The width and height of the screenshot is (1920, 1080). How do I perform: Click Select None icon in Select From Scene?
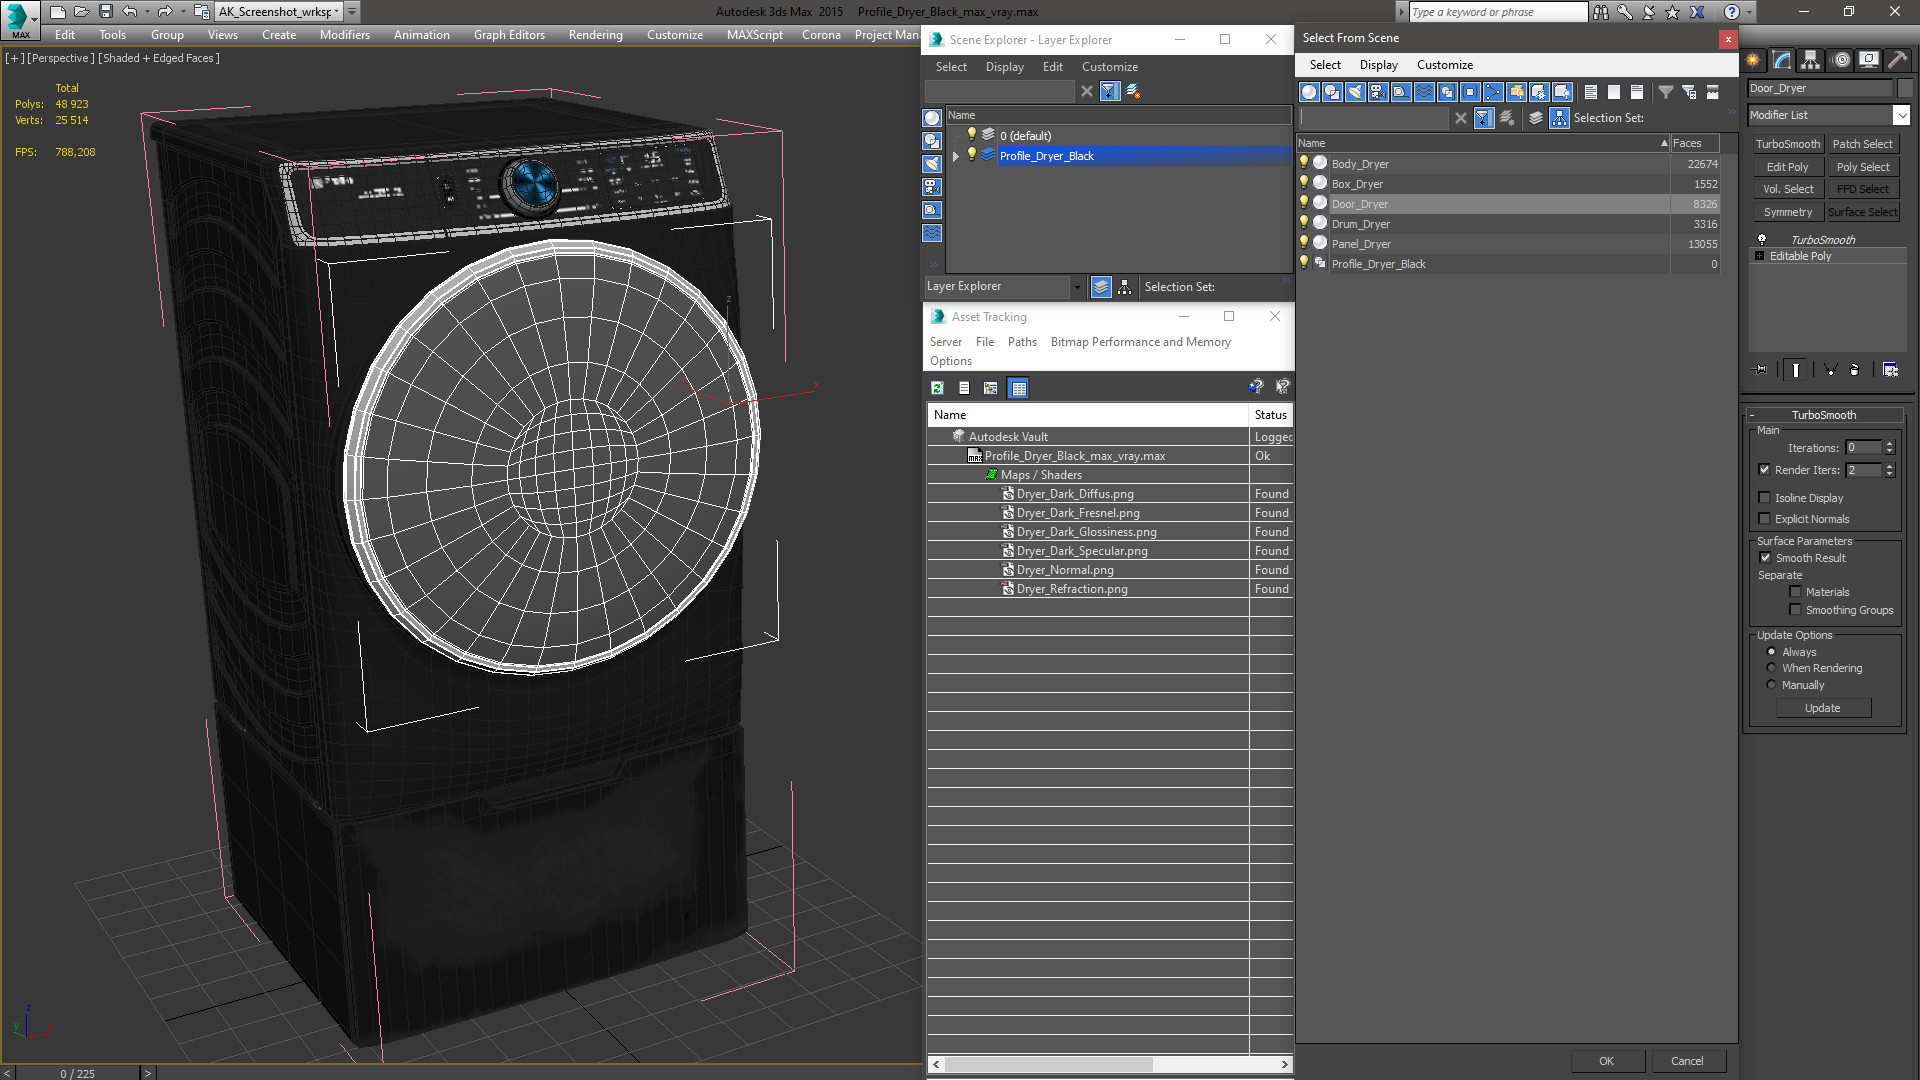1614,92
